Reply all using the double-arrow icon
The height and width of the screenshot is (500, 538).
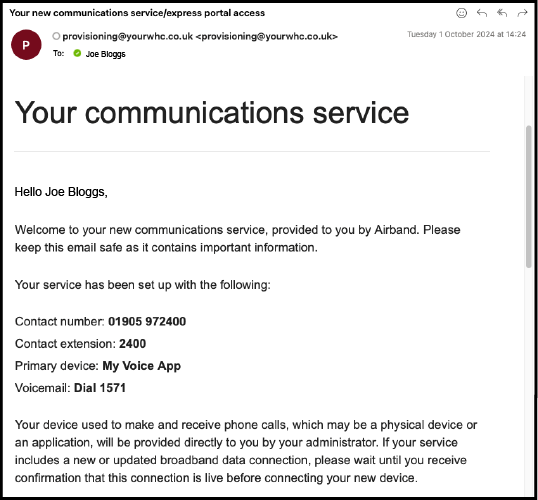point(502,13)
